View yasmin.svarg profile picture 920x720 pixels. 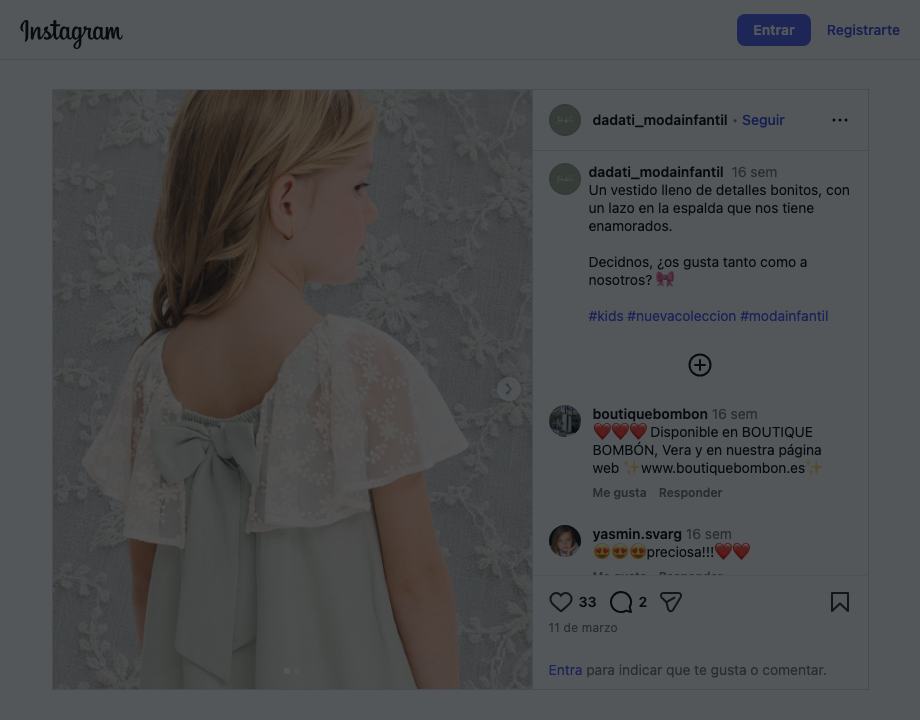click(x=564, y=540)
